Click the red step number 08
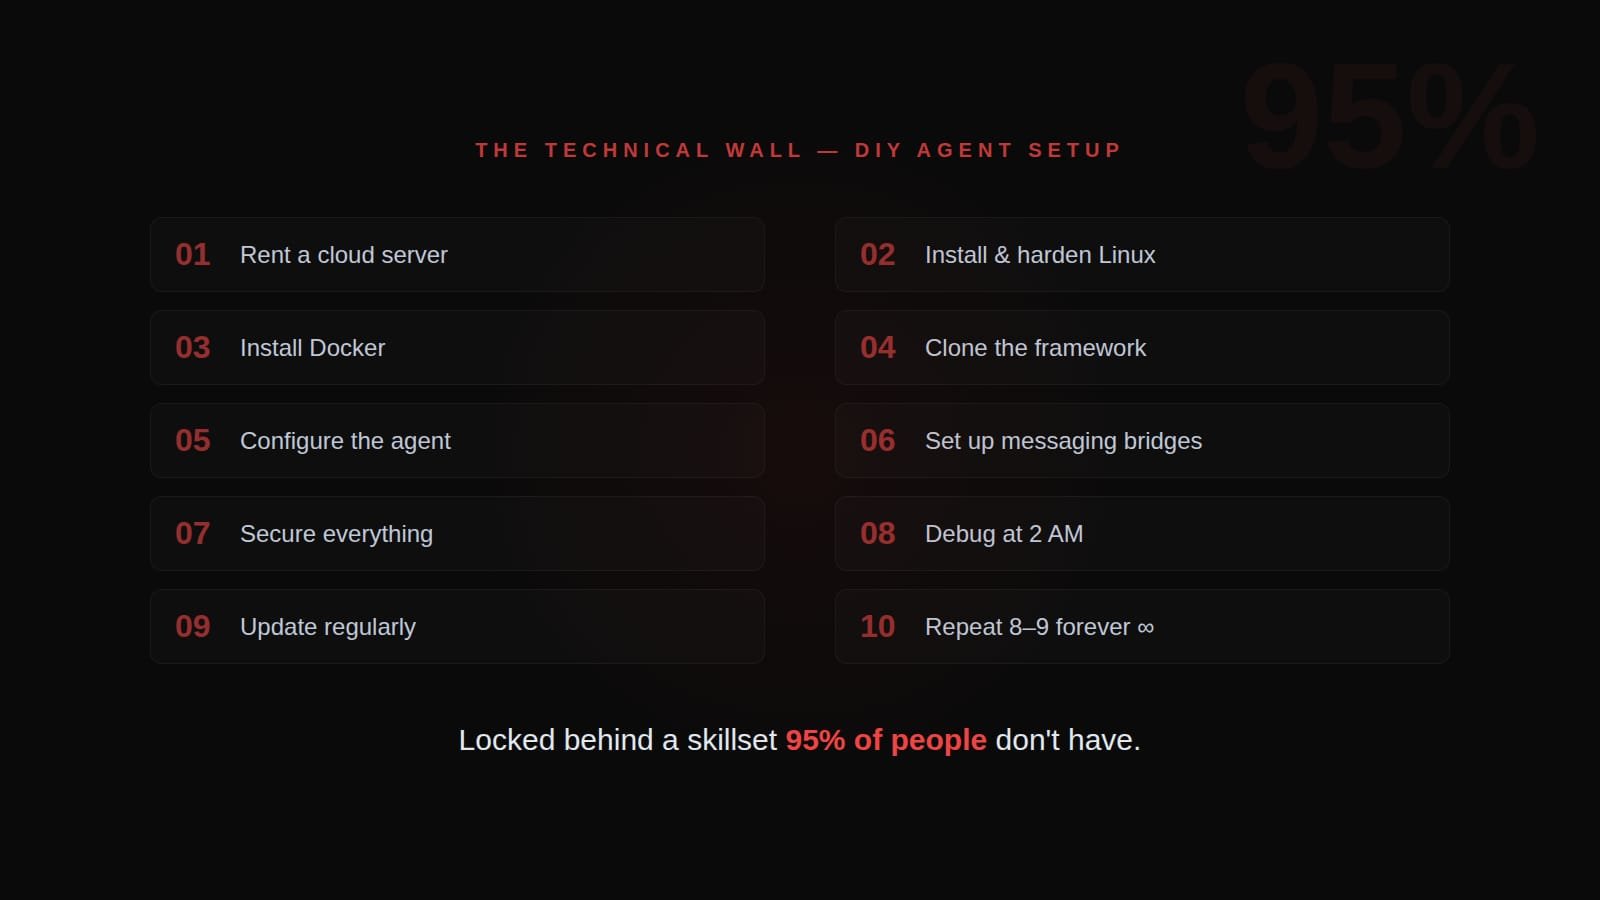The width and height of the screenshot is (1600, 900). [878, 533]
